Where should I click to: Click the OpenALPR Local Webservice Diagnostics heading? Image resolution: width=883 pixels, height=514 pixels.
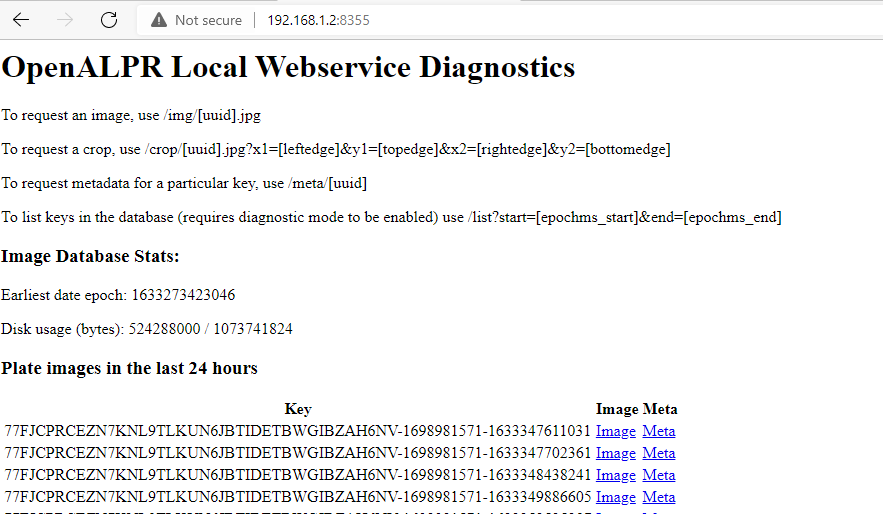288,68
